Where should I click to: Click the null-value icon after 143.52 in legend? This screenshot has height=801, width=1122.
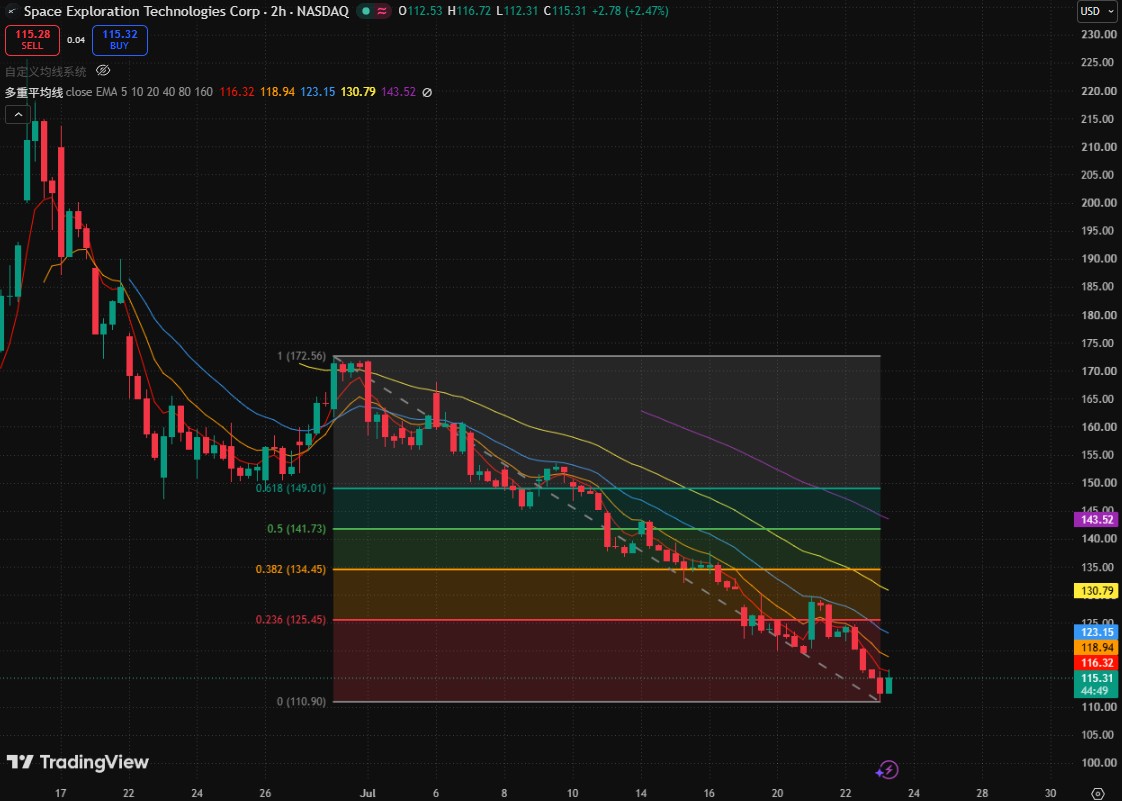coord(427,92)
